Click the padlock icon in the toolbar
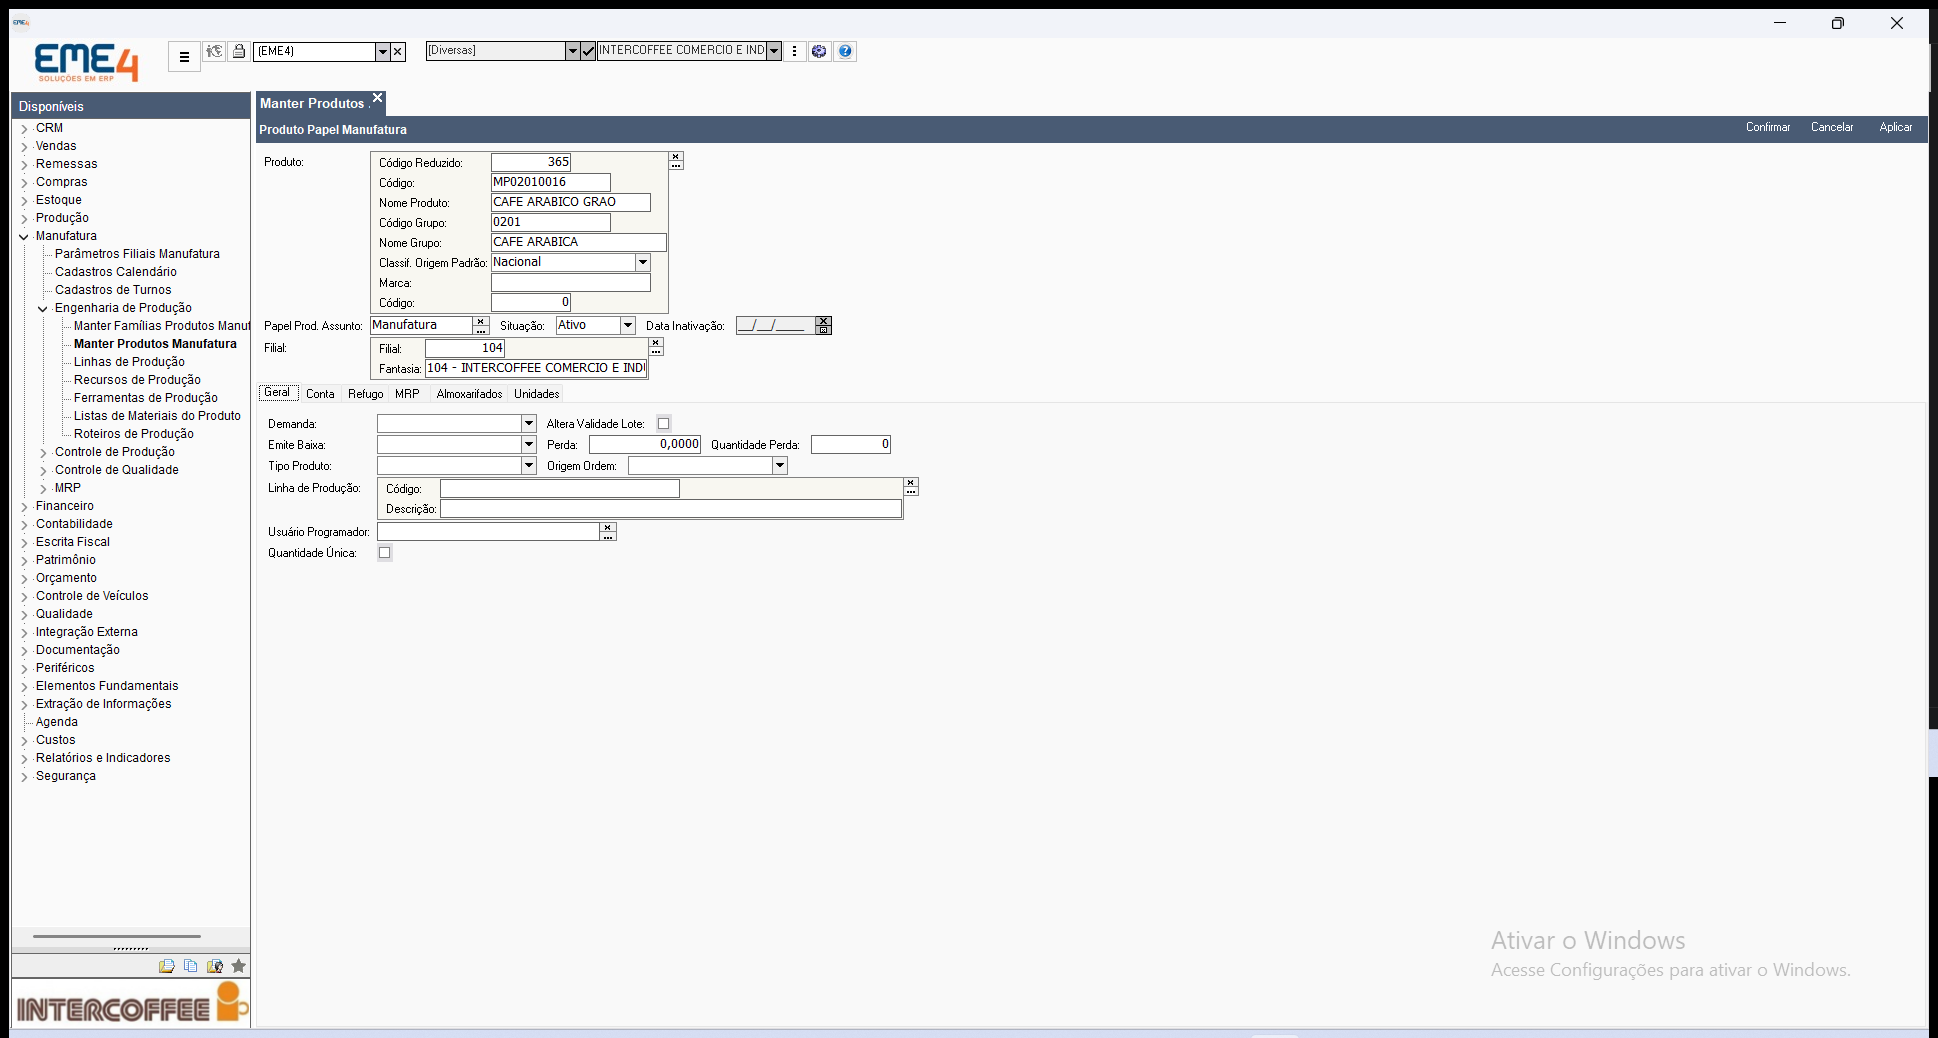Screen dimensions: 1938x1038 coord(239,51)
